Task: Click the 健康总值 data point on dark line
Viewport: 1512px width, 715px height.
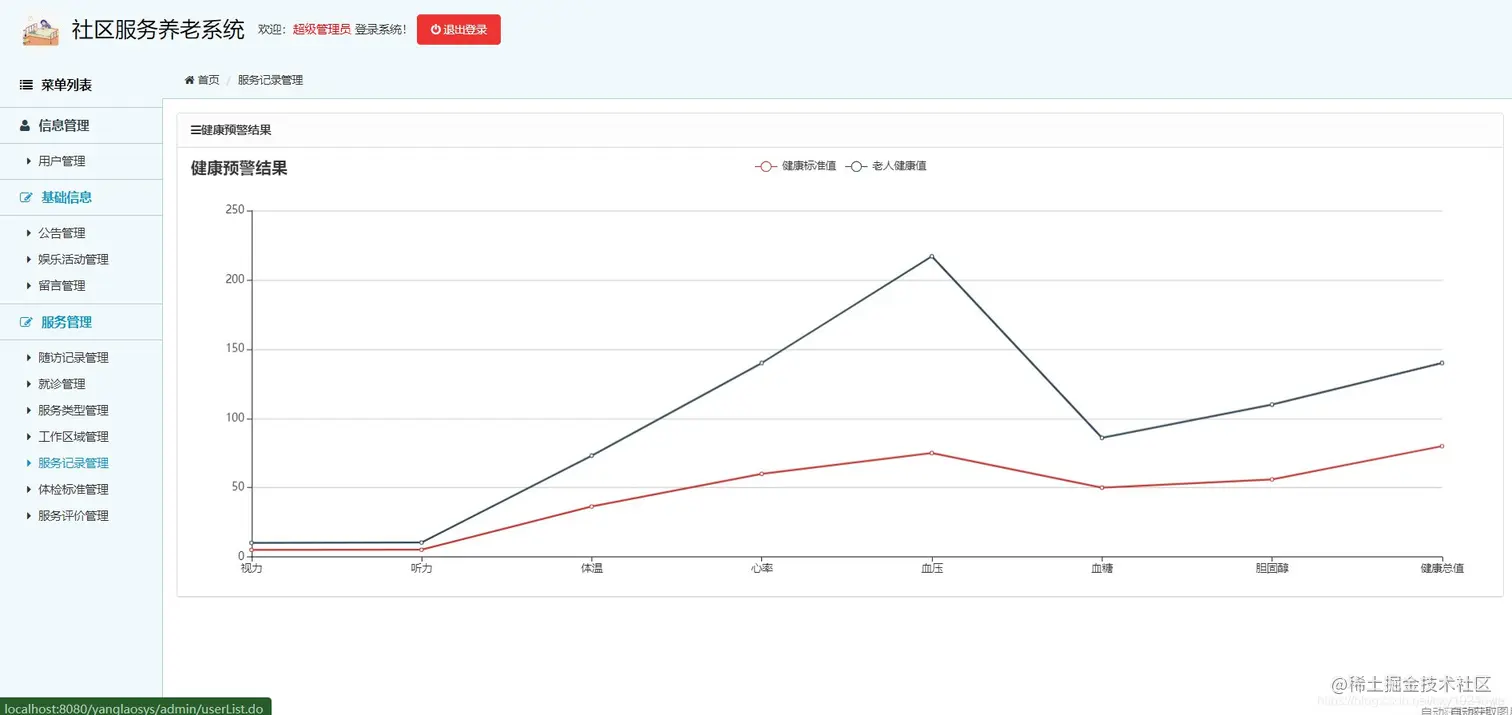Action: pos(1442,363)
